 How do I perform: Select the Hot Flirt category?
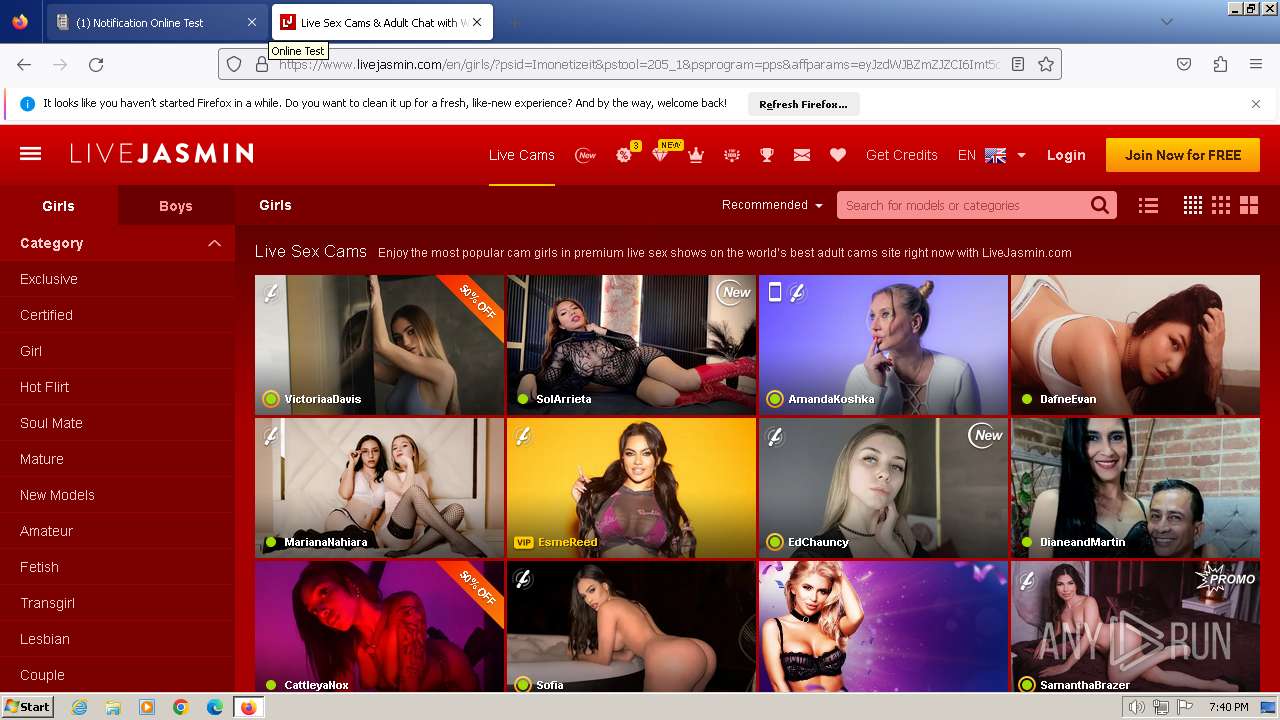point(45,387)
